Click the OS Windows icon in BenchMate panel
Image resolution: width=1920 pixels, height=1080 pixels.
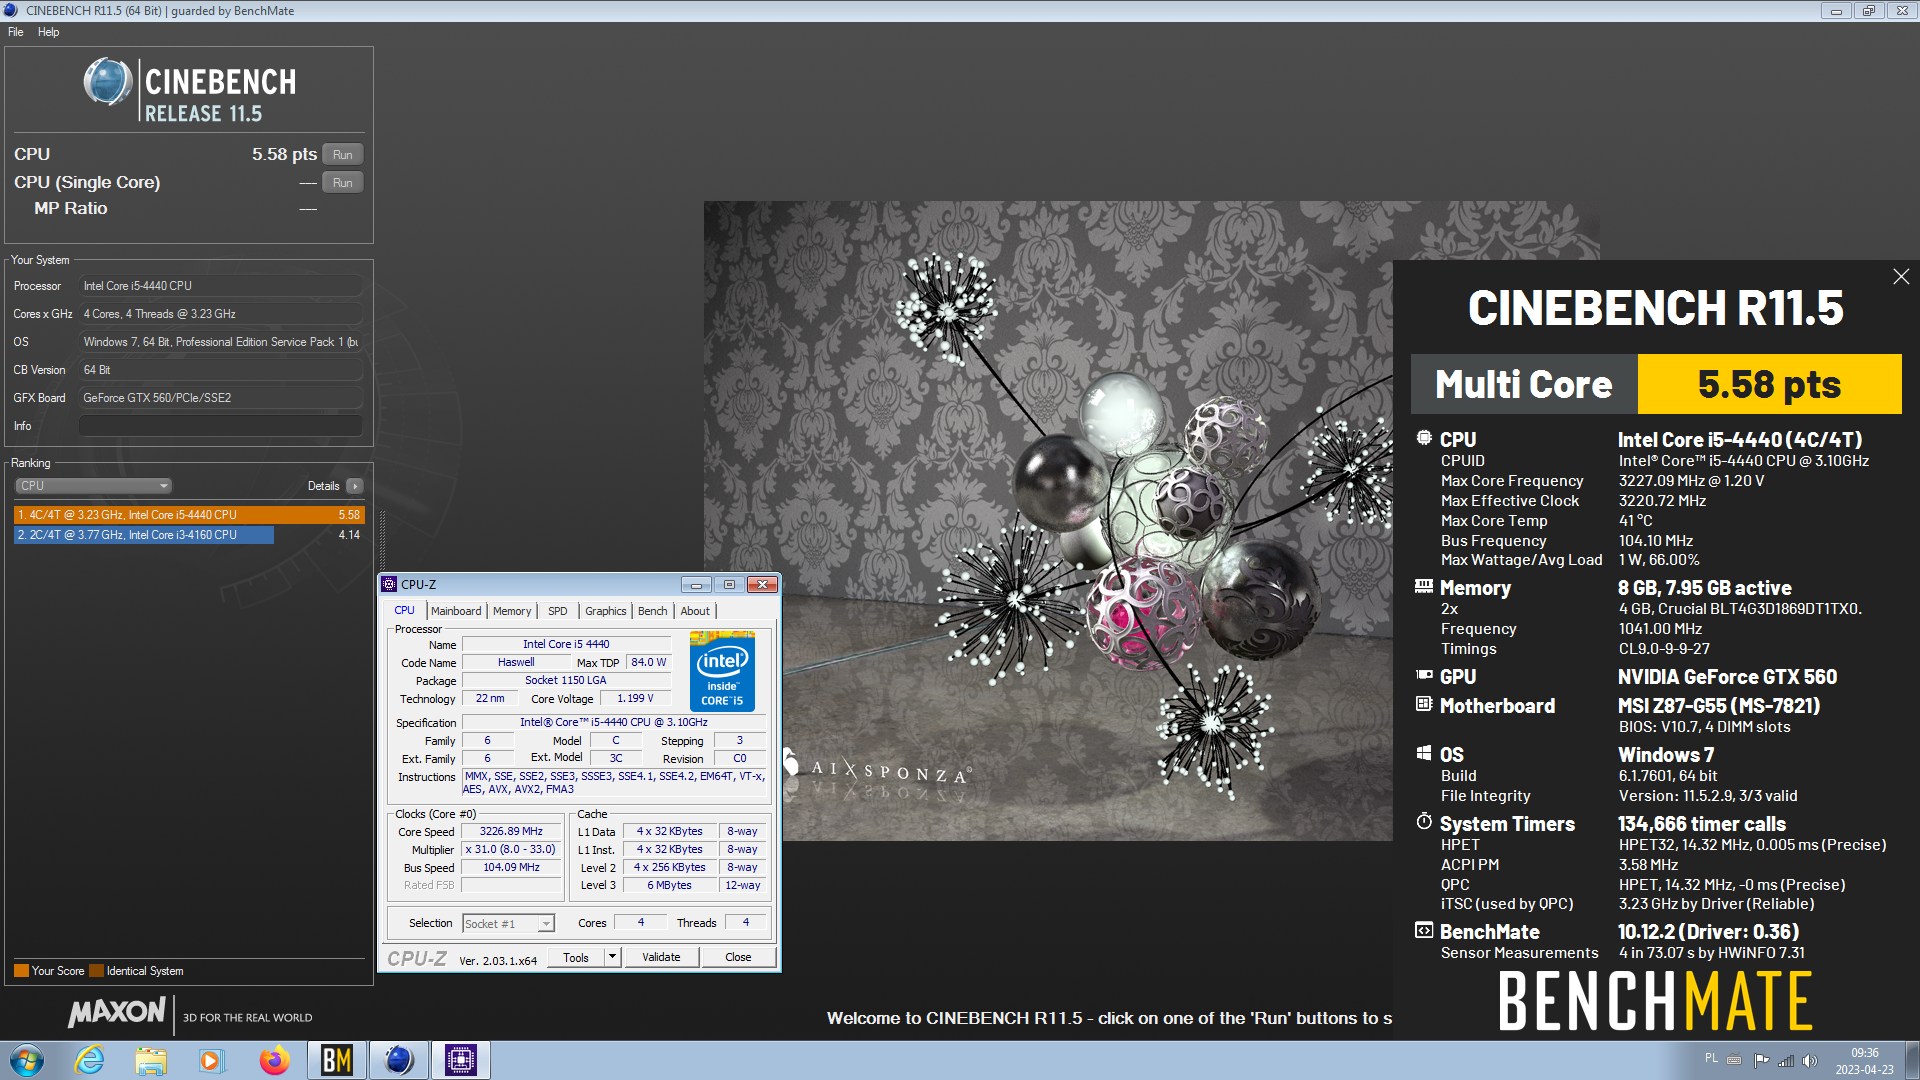coord(1424,753)
